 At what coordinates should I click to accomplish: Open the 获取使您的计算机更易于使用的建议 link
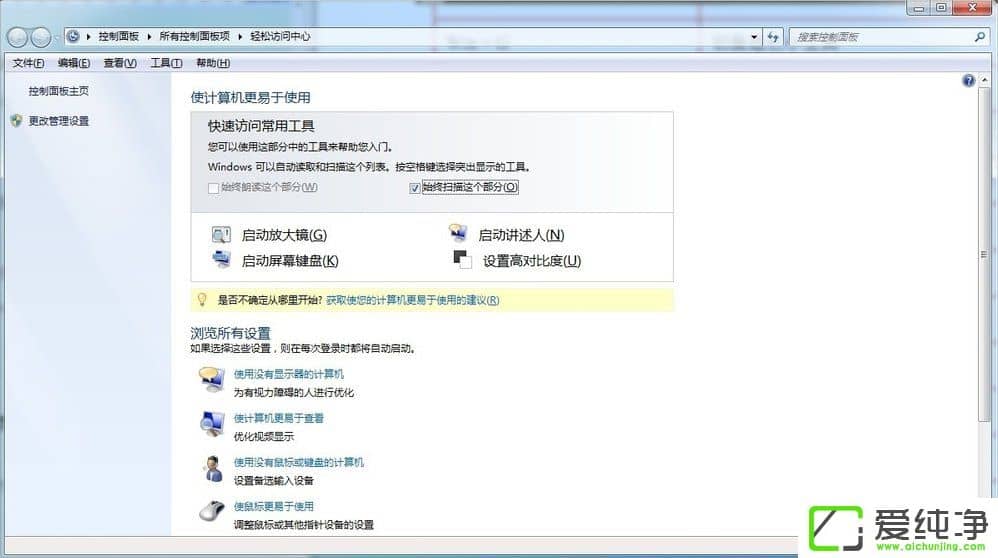[412, 300]
